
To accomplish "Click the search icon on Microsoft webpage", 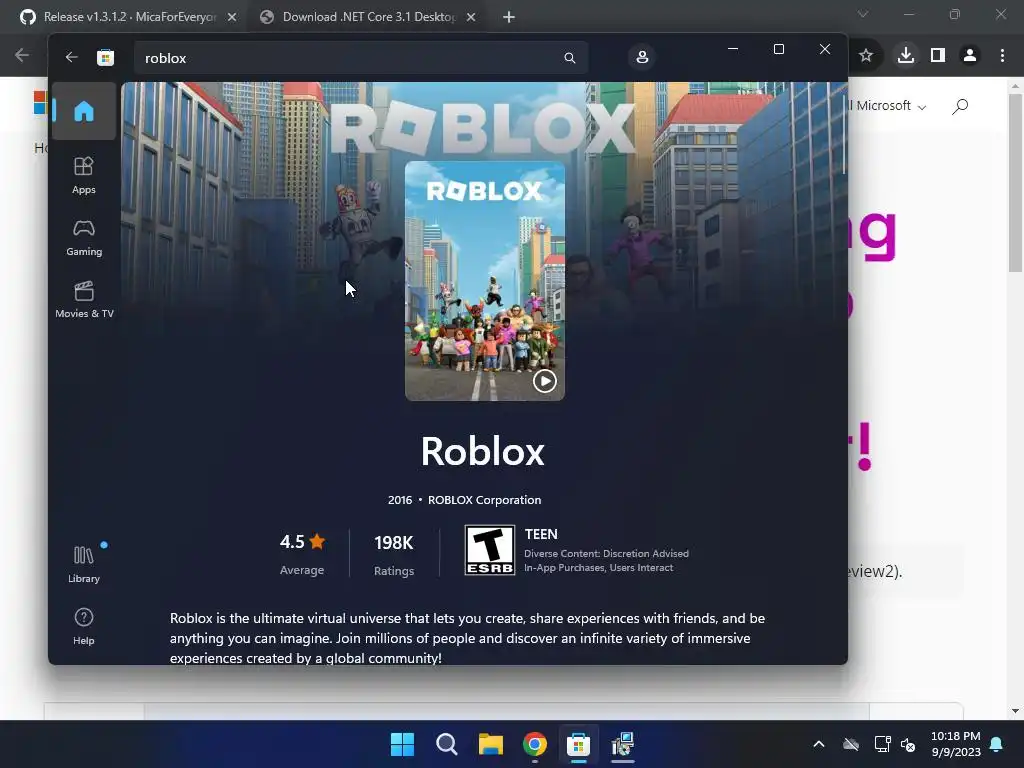I will (x=960, y=106).
